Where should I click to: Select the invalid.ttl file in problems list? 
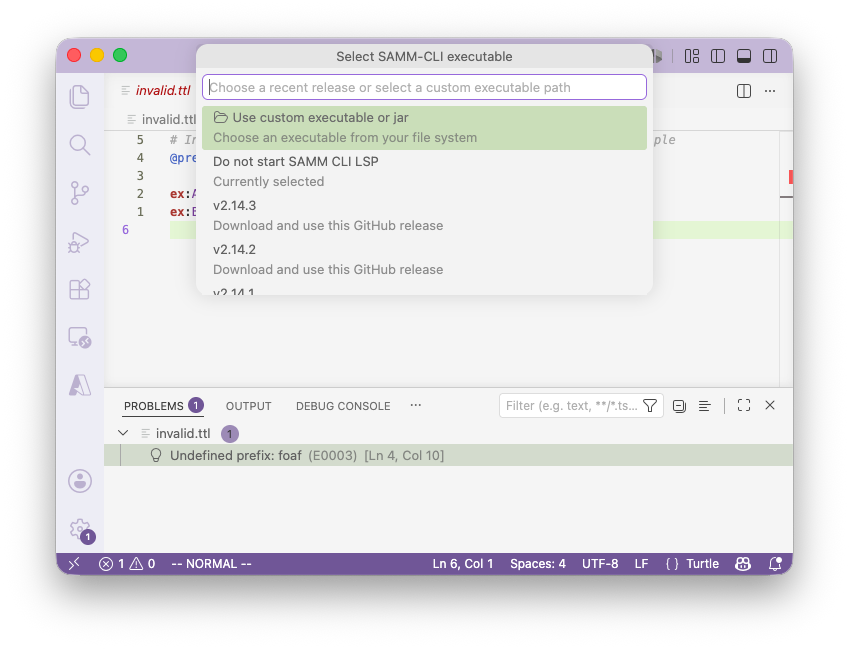pos(183,434)
